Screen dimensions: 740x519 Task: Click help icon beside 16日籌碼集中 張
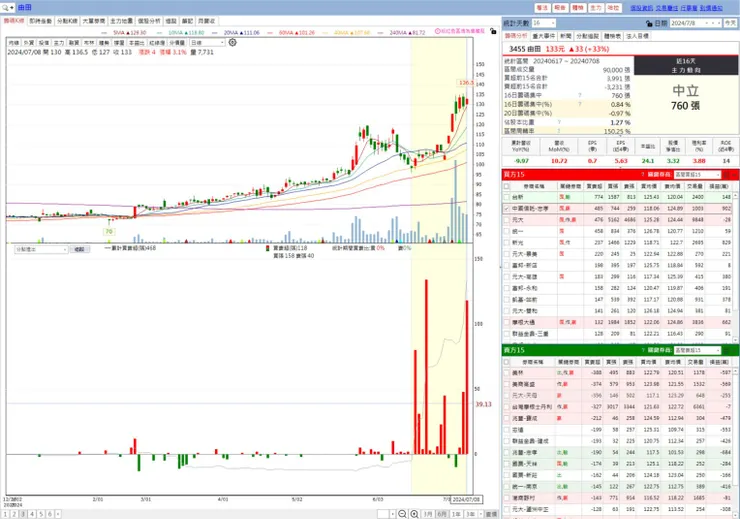tap(580, 95)
